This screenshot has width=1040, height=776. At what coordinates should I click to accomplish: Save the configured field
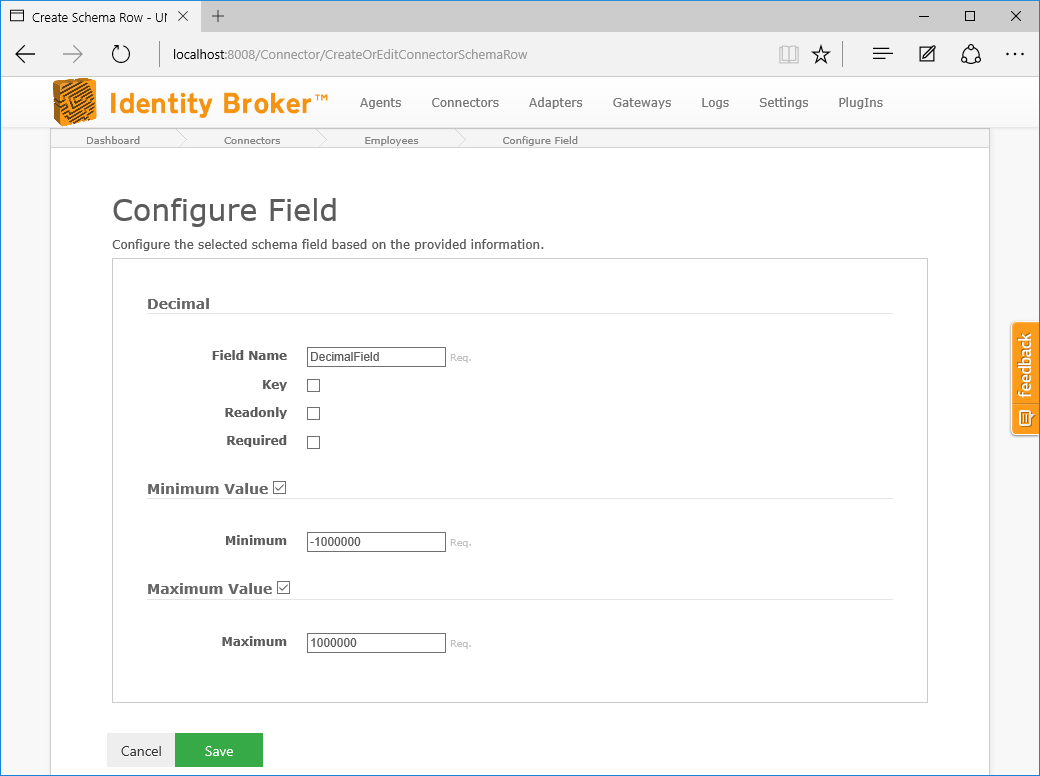tap(218, 750)
